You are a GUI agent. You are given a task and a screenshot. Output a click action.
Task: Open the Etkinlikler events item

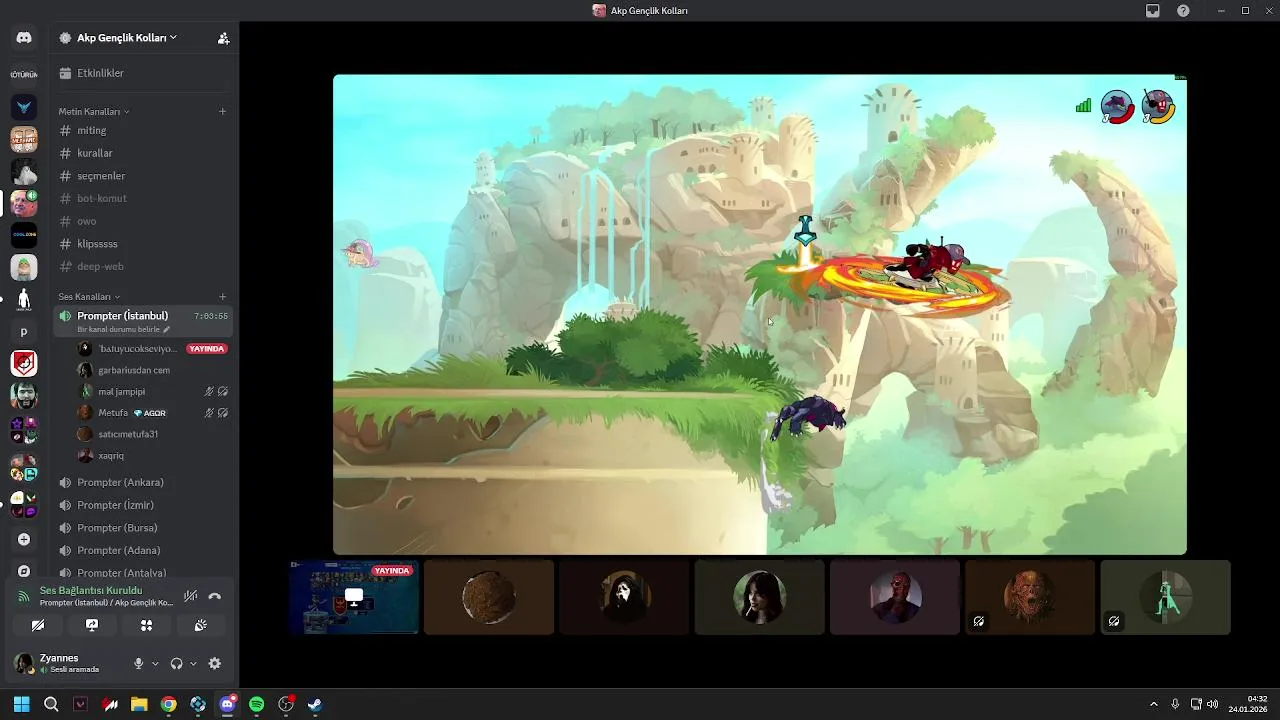point(143,73)
